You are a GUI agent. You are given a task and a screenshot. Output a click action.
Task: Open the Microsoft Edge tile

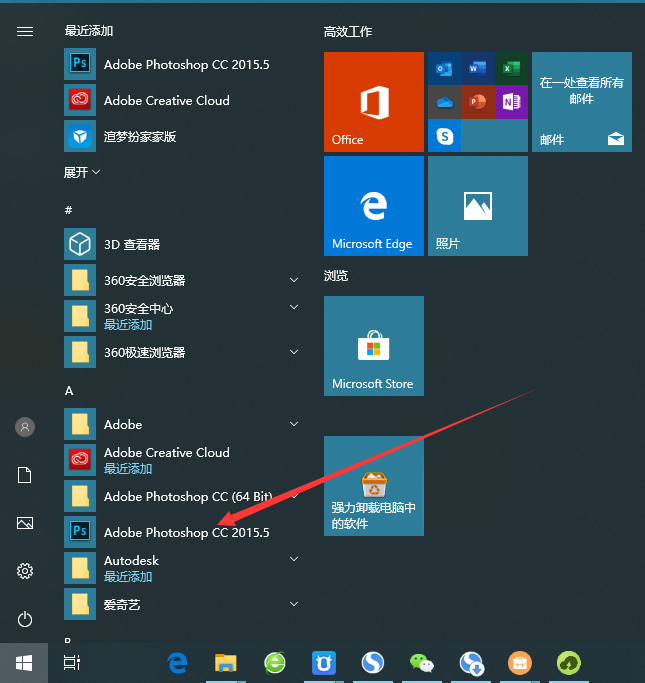tap(373, 206)
